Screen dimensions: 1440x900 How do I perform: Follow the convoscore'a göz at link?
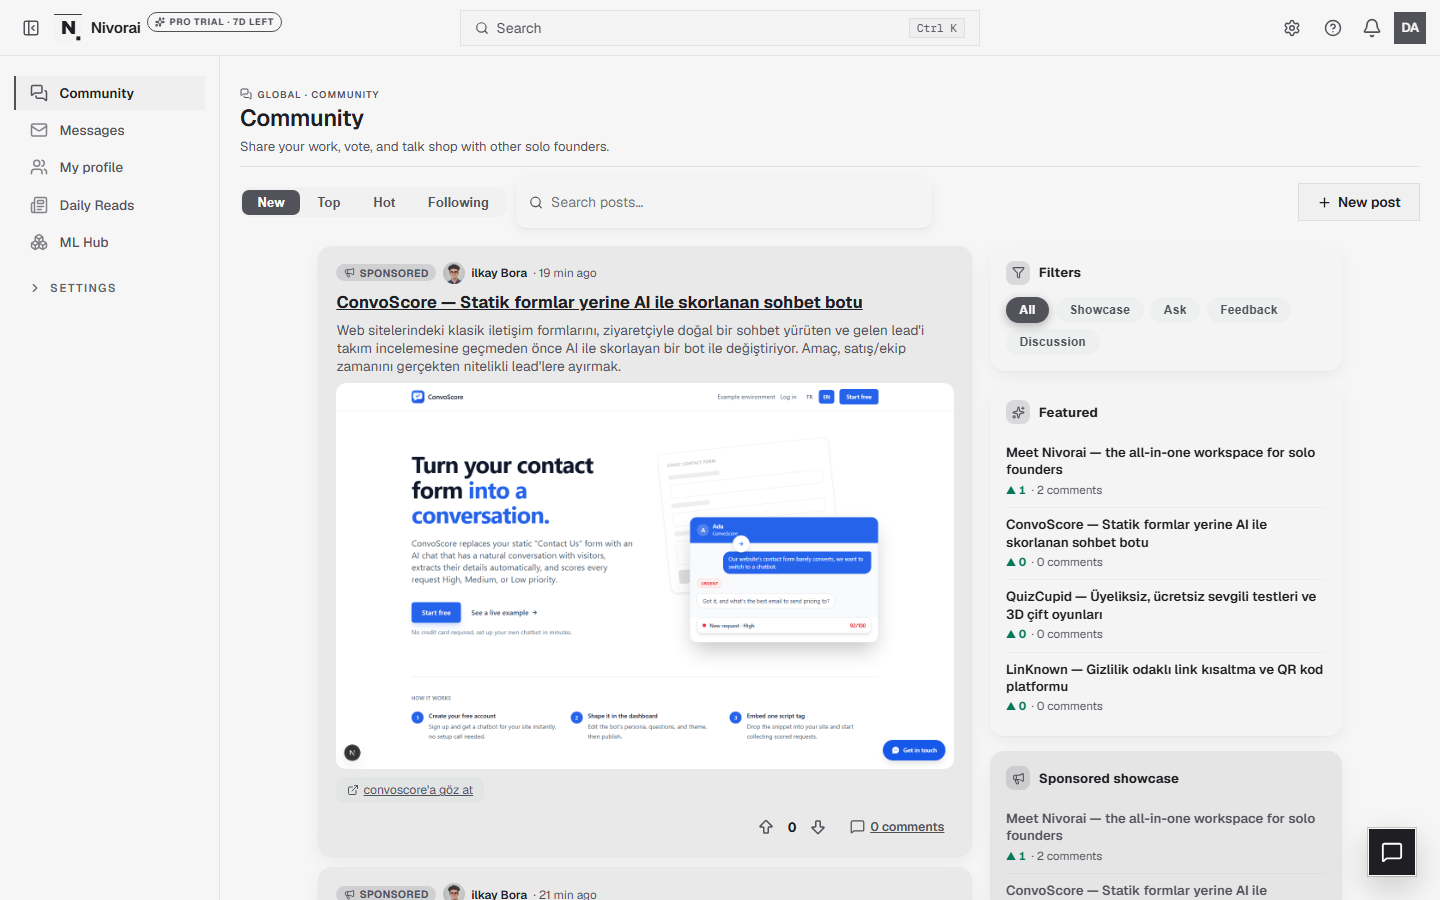(x=410, y=790)
